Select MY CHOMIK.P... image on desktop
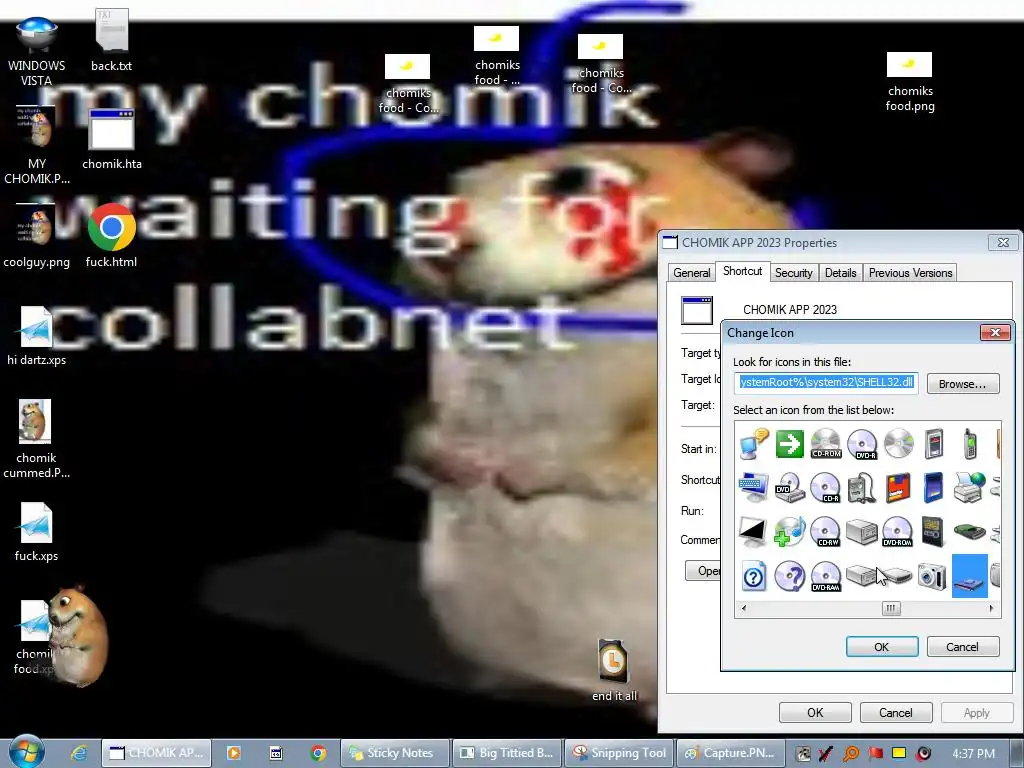 36,145
